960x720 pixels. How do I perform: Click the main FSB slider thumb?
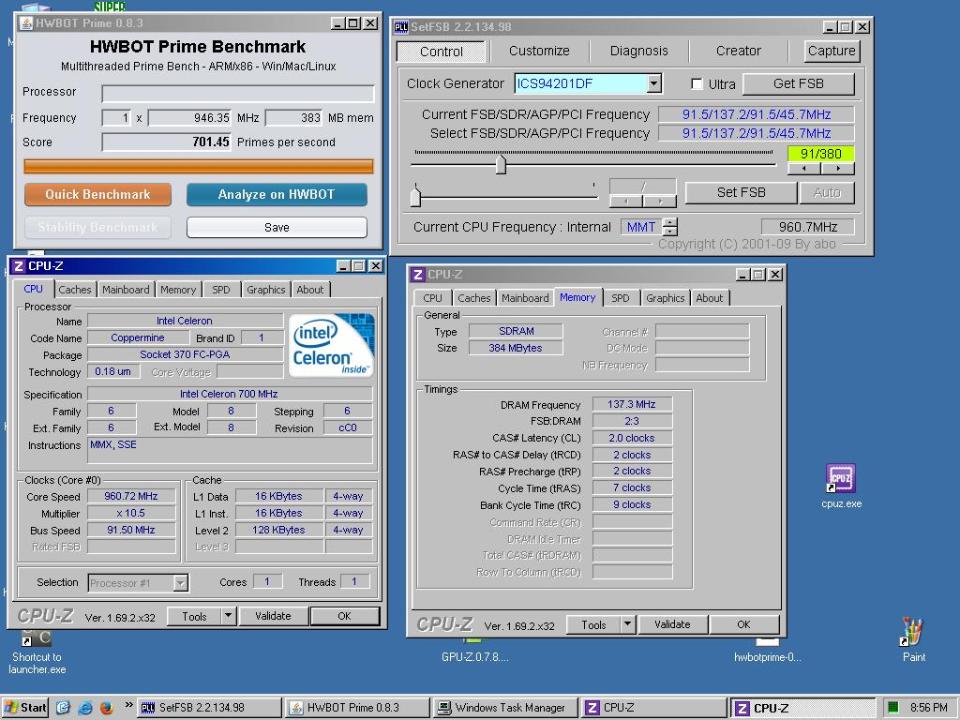point(501,165)
